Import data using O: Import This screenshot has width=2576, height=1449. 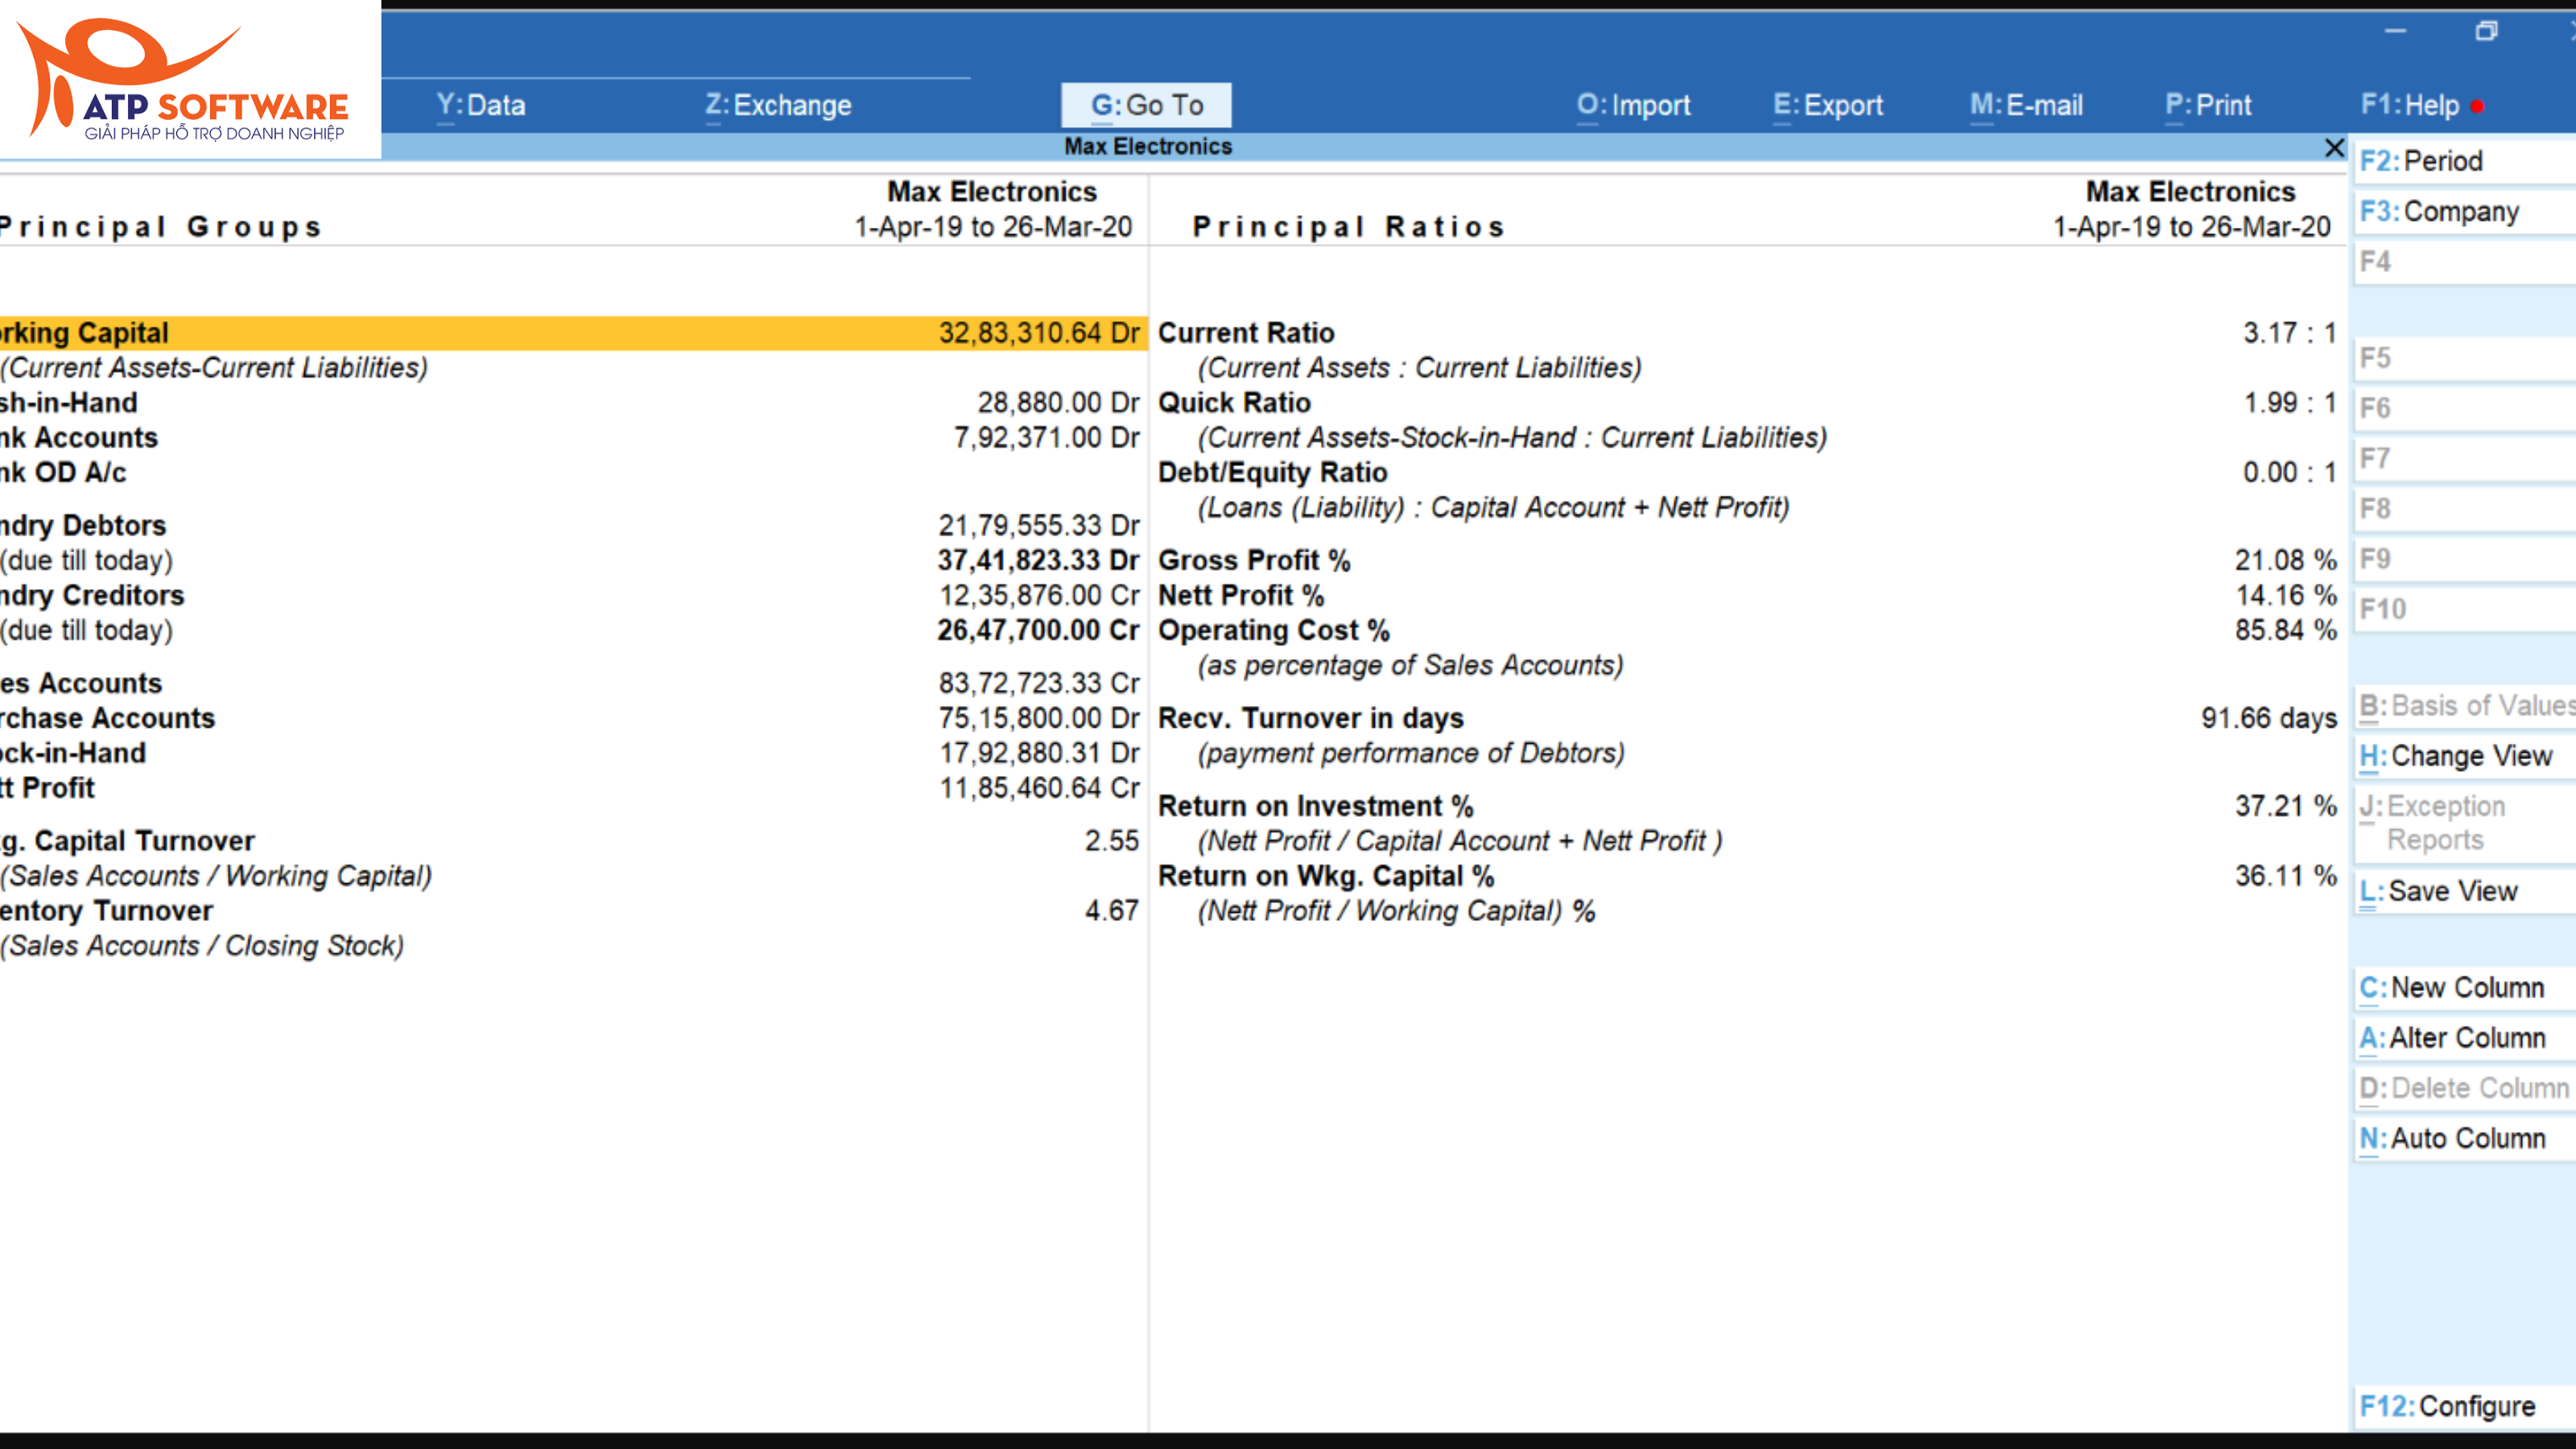point(1634,104)
